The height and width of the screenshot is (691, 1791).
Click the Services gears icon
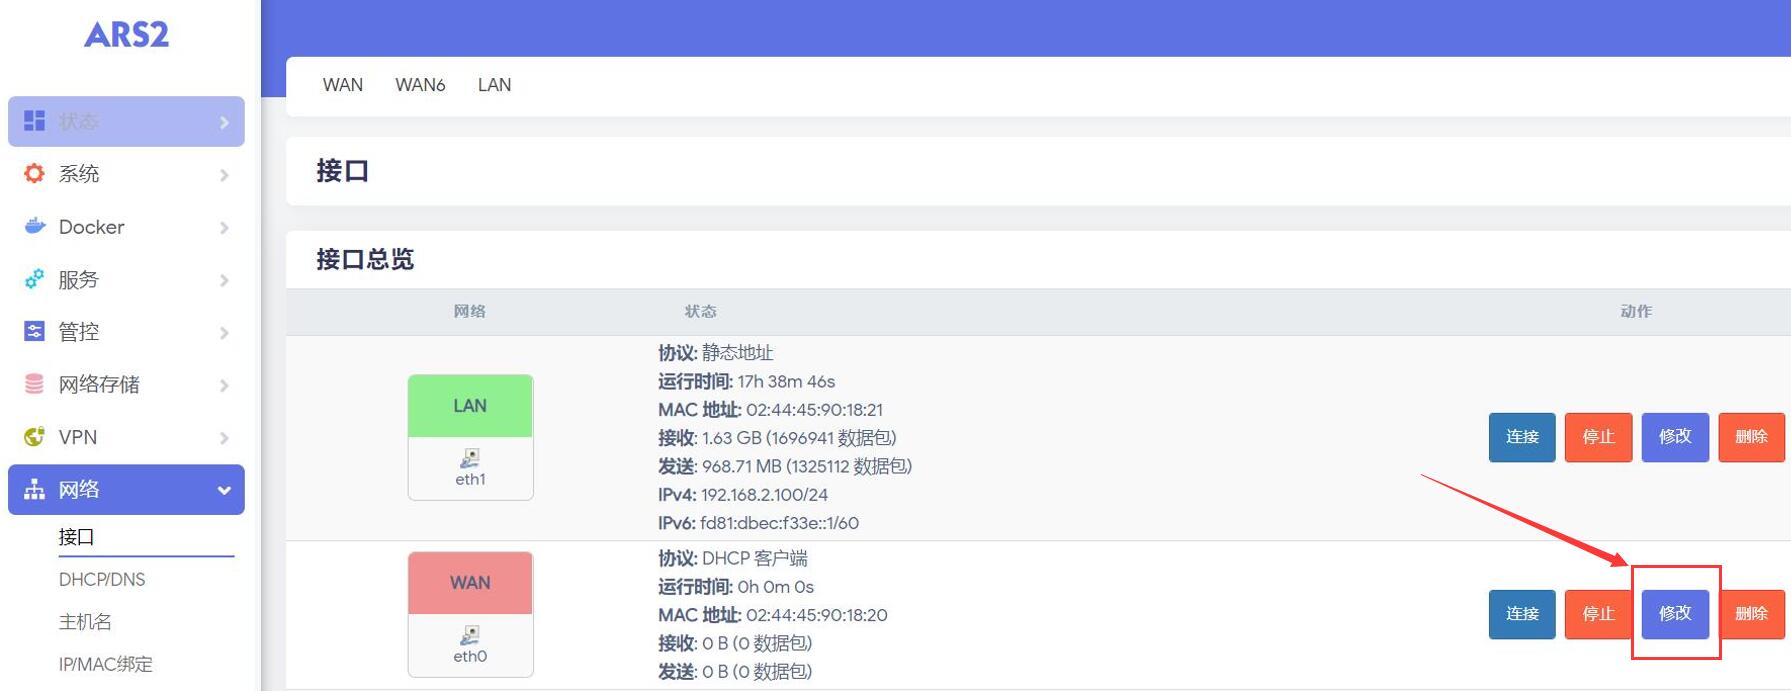[34, 279]
